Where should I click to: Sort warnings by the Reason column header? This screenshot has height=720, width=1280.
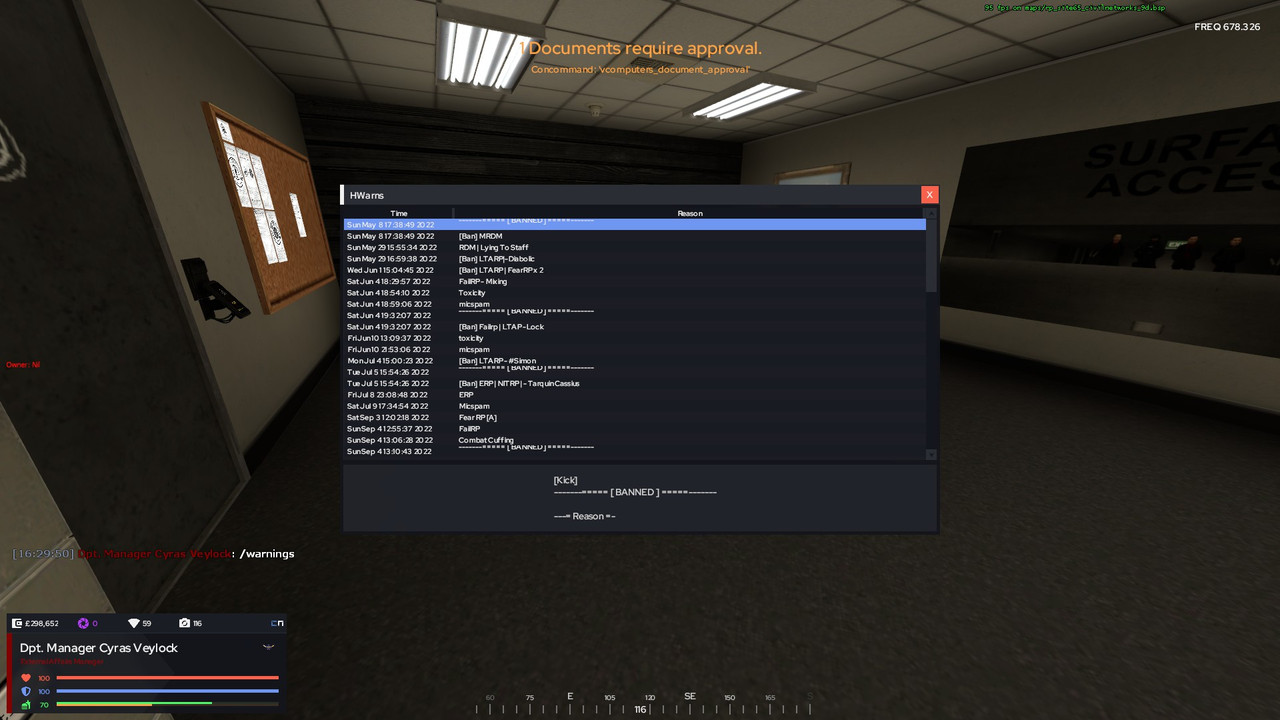coord(690,213)
